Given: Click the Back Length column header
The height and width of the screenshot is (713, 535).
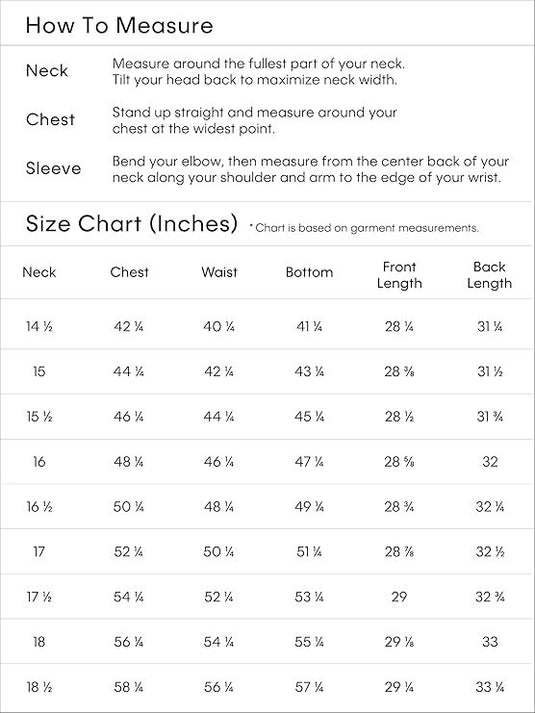Looking at the screenshot, I should pos(490,275).
